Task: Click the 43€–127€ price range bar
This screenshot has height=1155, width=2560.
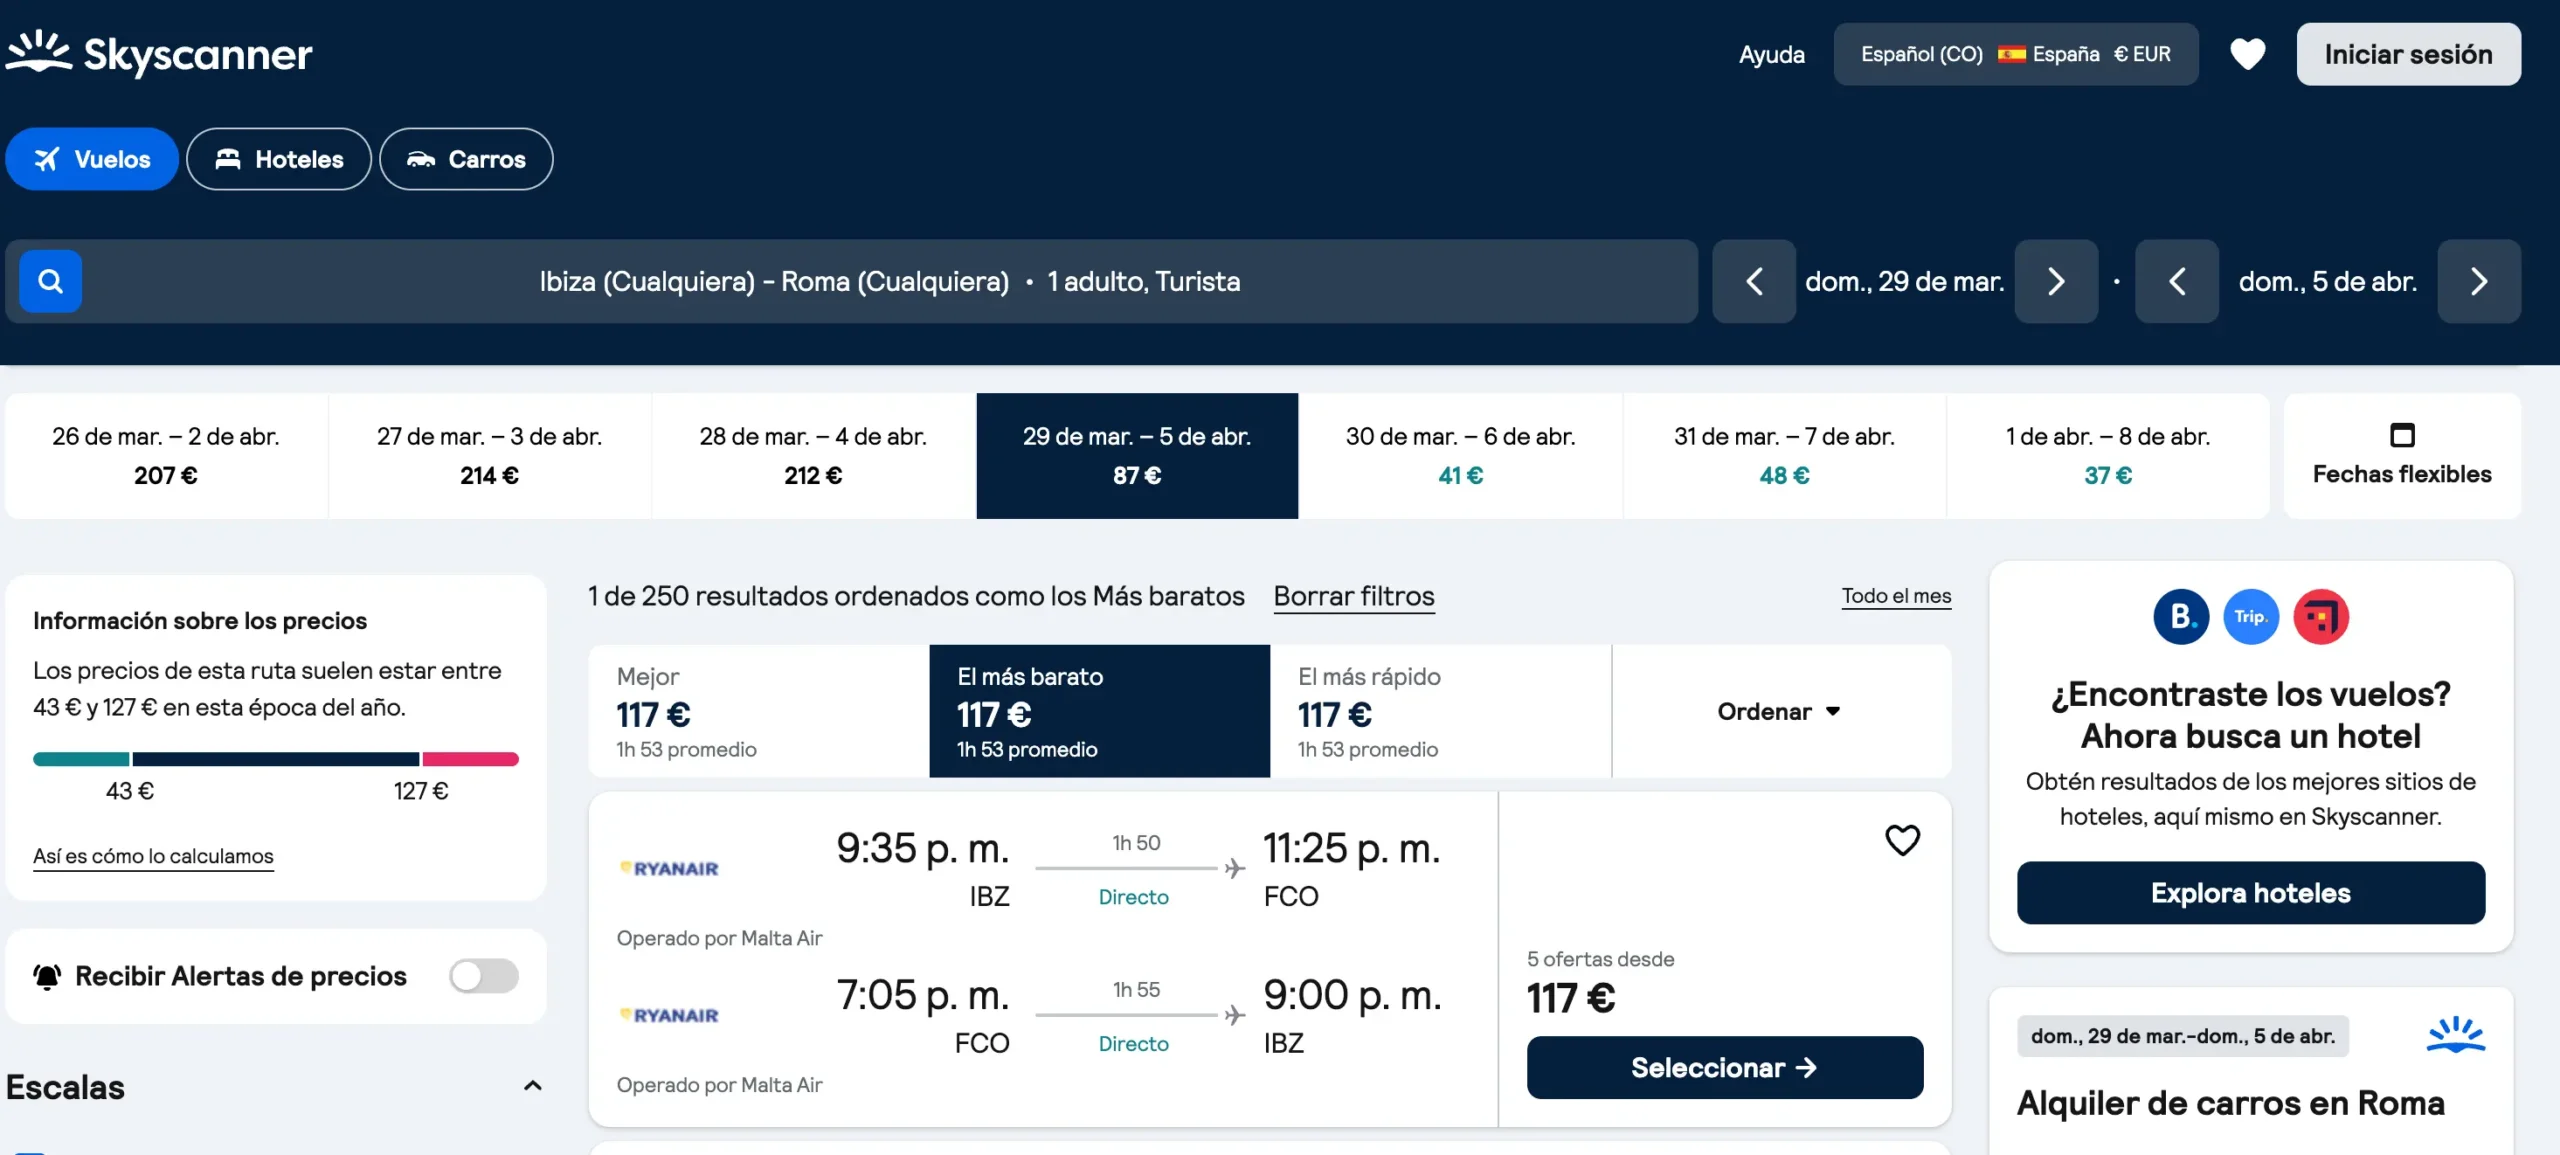Action: click(276, 758)
